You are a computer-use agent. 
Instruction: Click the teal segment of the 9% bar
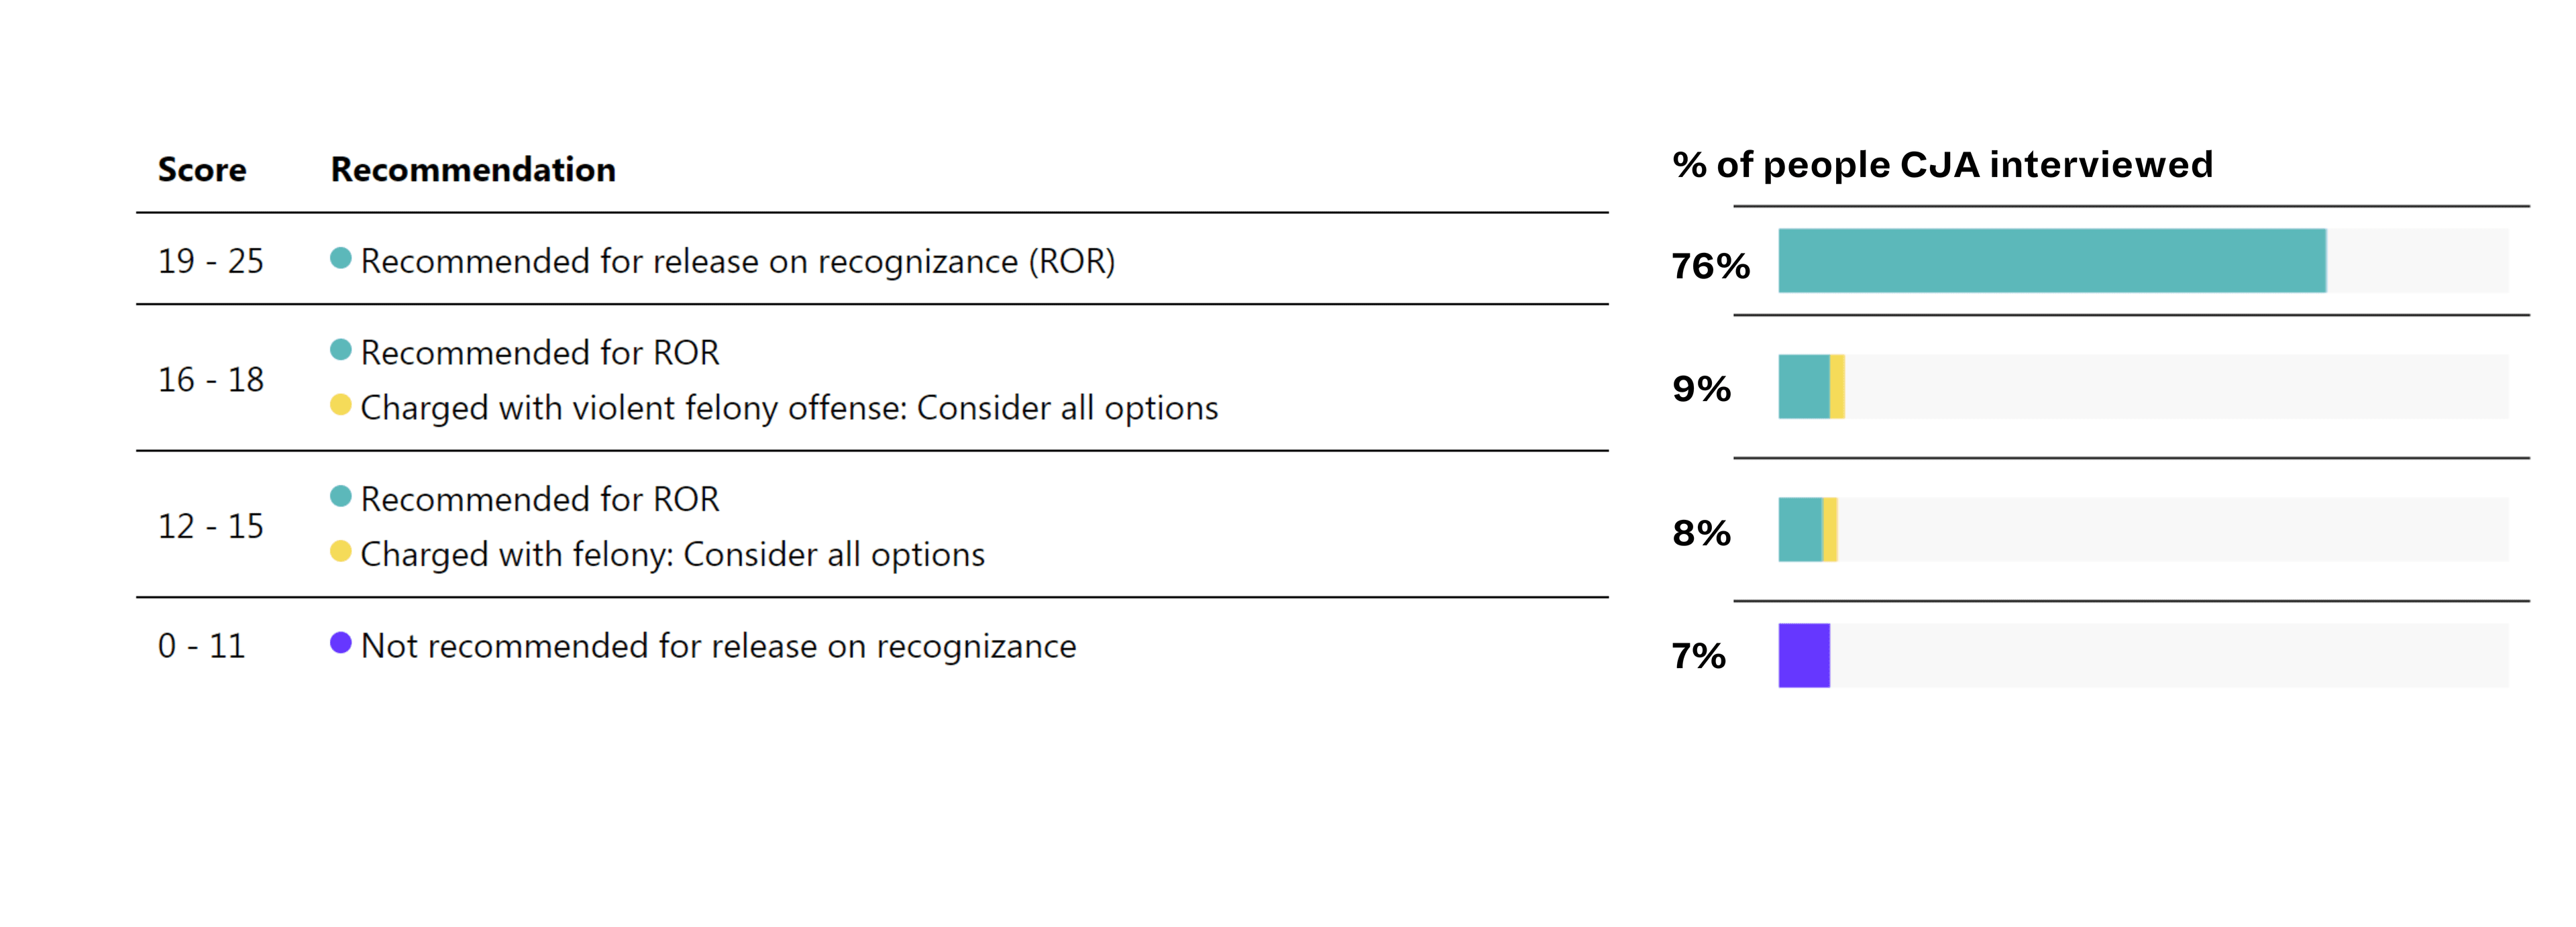click(x=1803, y=387)
